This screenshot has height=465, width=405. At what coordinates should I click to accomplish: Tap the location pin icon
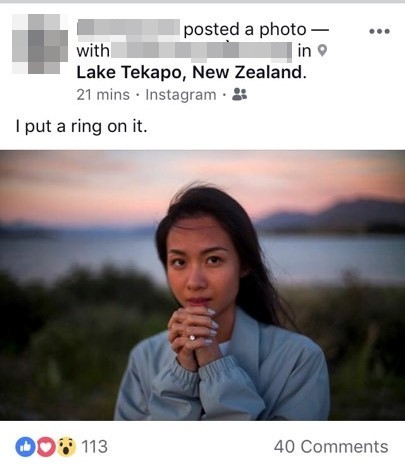tap(322, 51)
